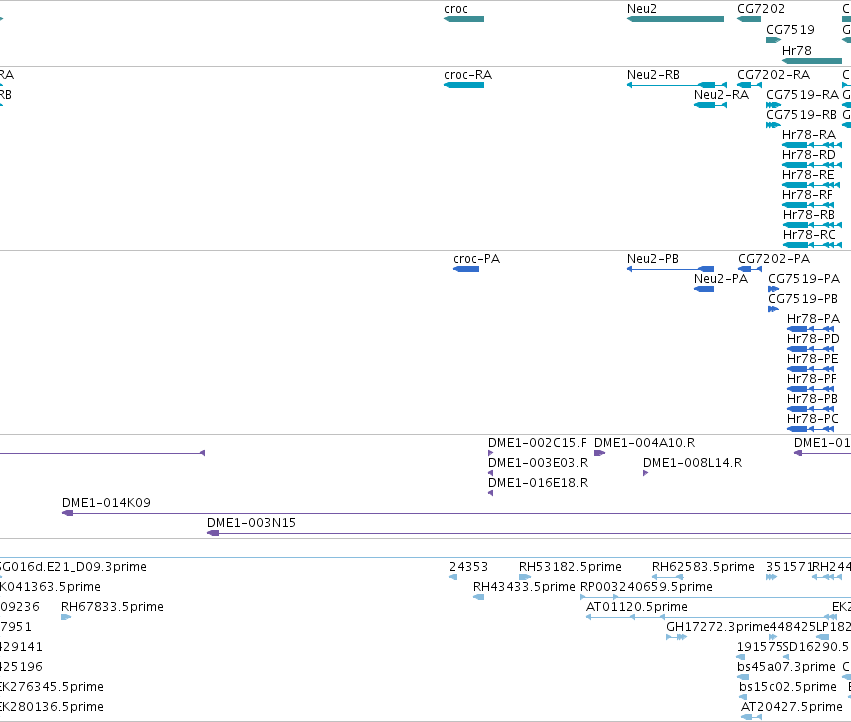Click the DME1-016E18.R clone label

[x=538, y=483]
